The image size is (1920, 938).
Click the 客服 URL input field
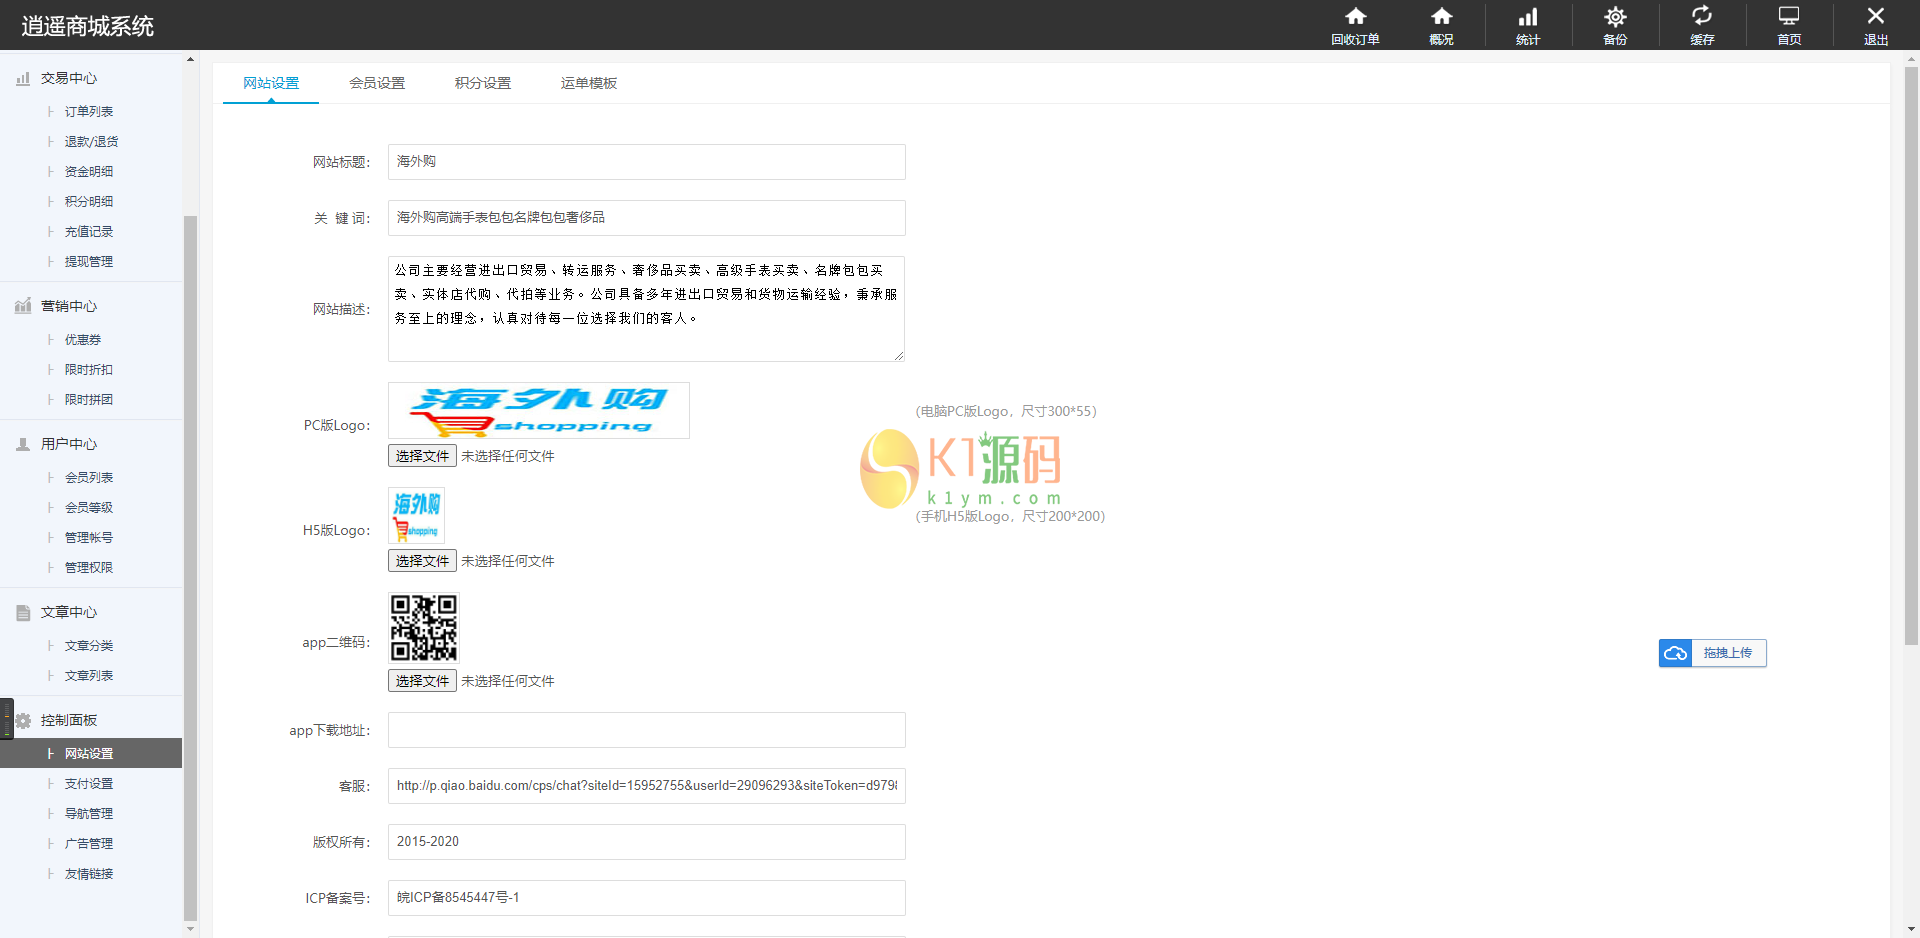(x=647, y=786)
